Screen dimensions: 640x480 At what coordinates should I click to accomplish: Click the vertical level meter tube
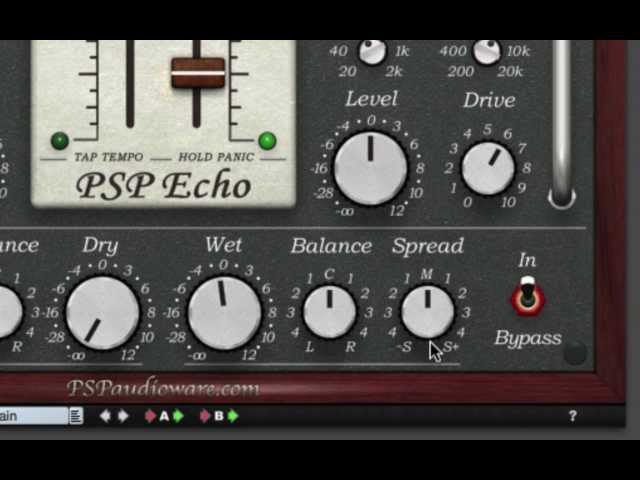tap(562, 124)
